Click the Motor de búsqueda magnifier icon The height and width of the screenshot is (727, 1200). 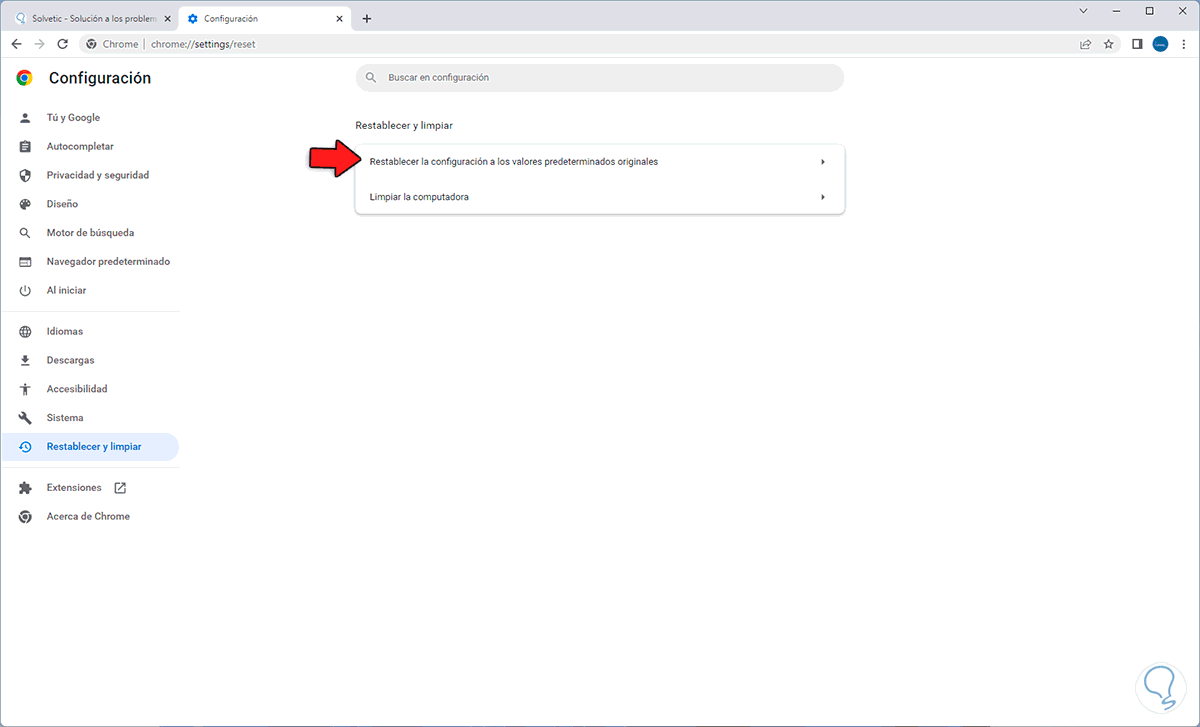[26, 233]
